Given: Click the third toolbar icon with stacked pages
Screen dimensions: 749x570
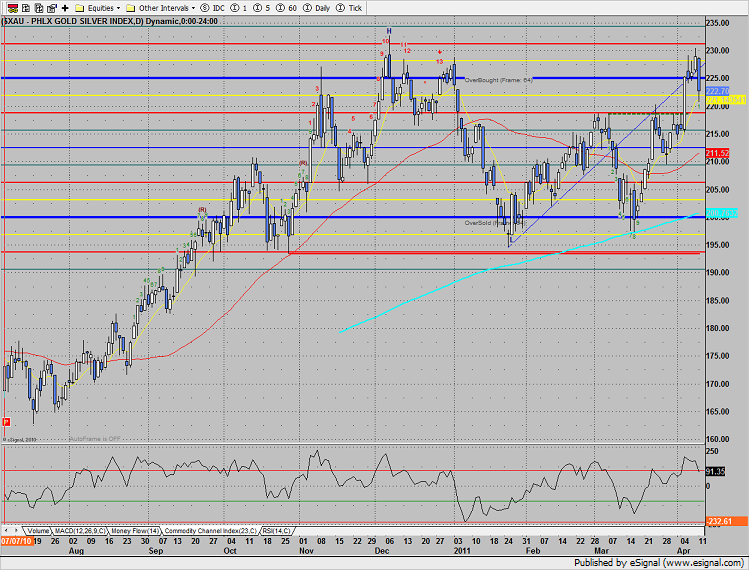Looking at the screenshot, I should click(x=39, y=8).
